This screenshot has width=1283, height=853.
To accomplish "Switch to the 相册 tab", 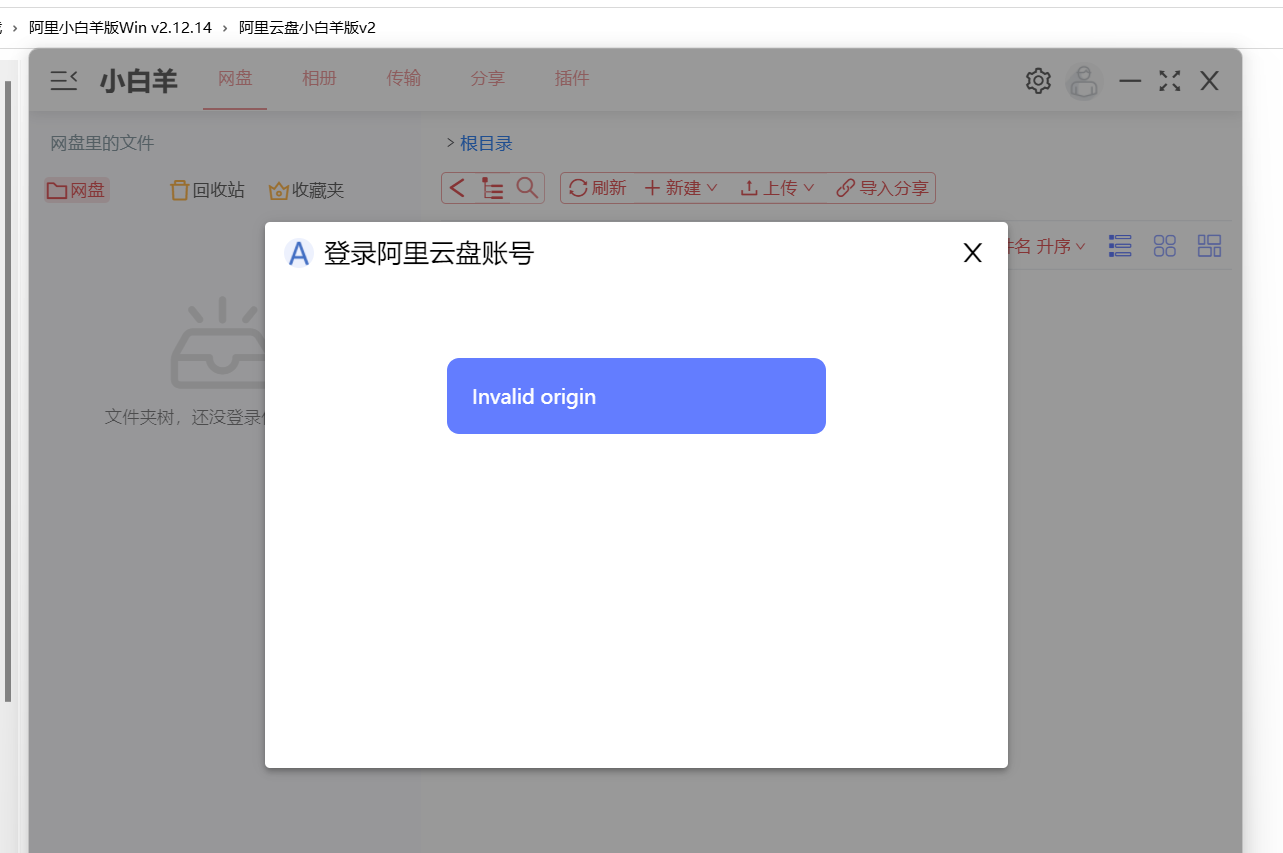I will point(319,79).
